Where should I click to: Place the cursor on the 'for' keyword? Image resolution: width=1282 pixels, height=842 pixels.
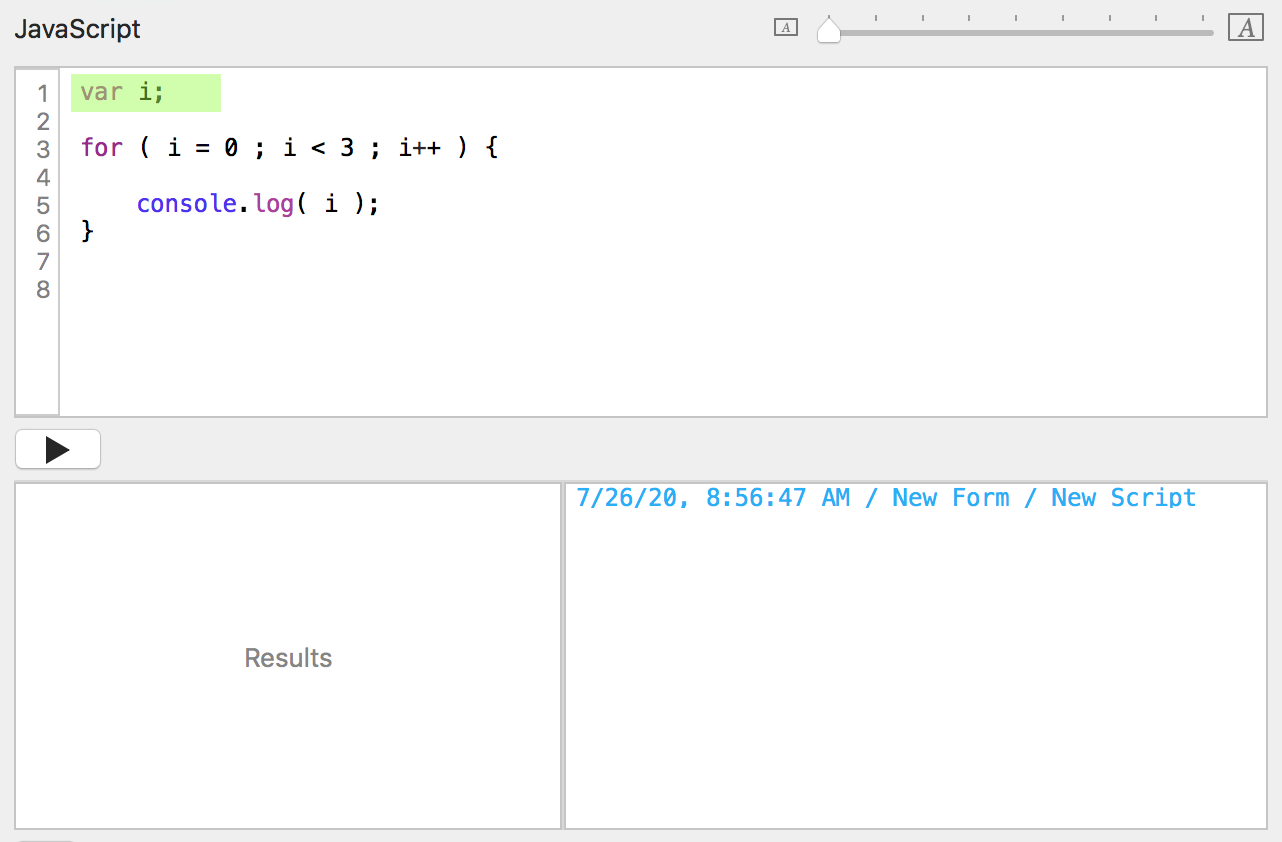click(x=101, y=148)
